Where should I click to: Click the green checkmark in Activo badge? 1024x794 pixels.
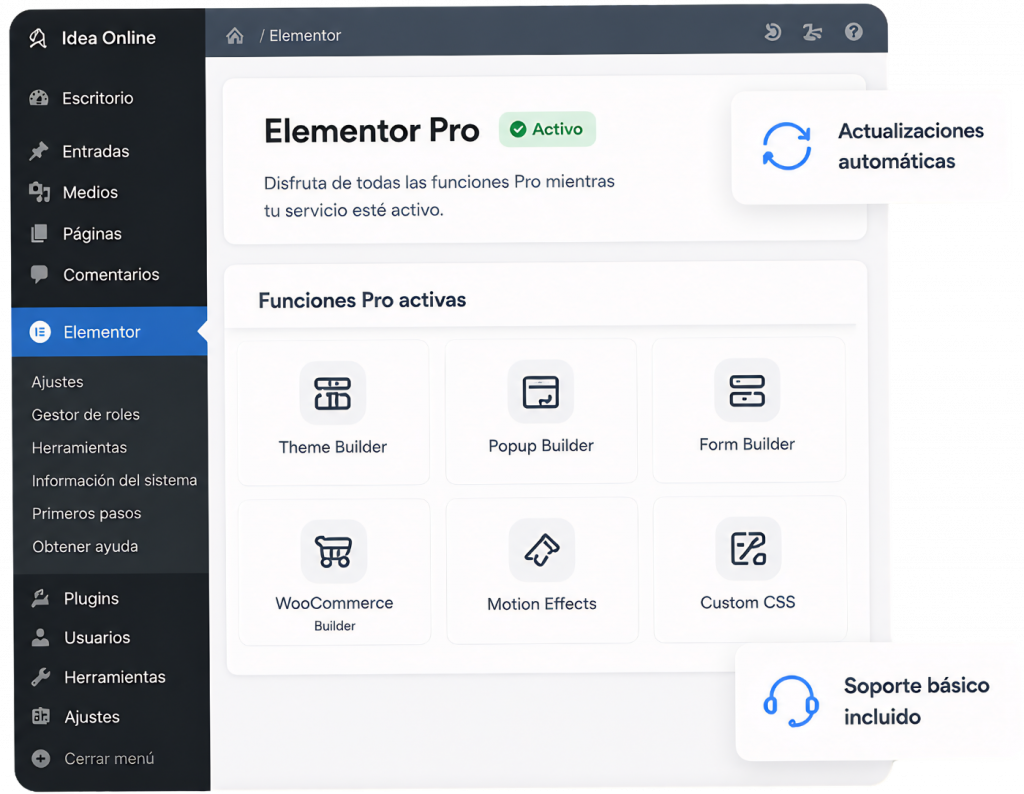click(x=518, y=129)
